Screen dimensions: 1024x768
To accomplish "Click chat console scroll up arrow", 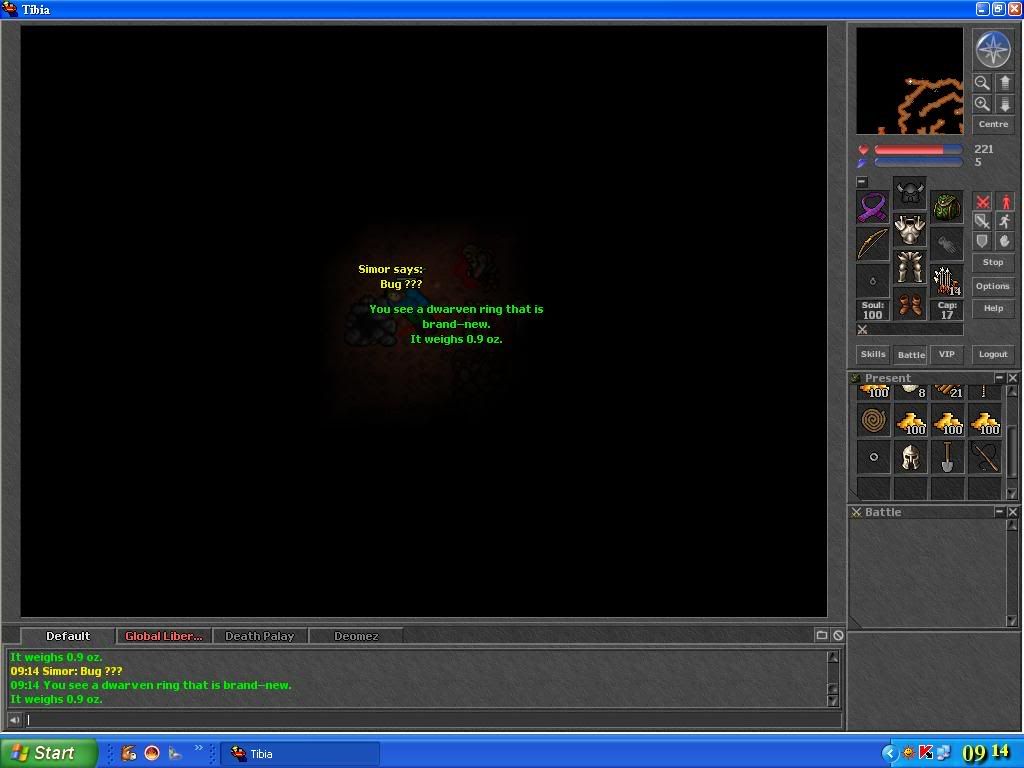I will [833, 657].
